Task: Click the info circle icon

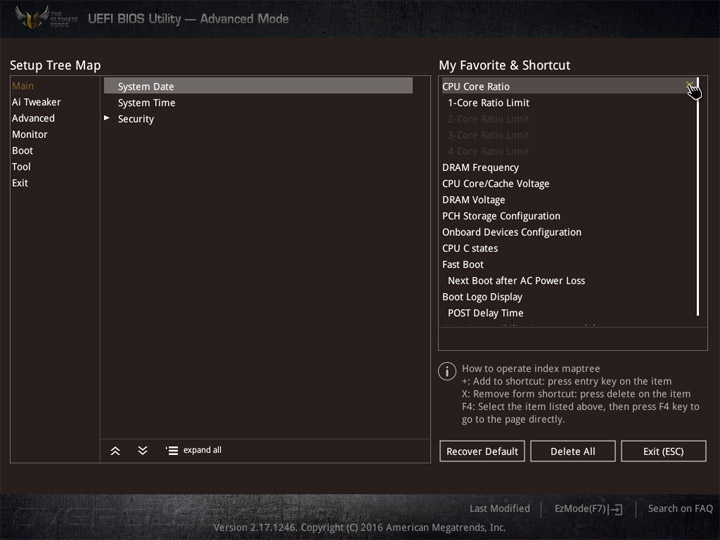Action: (x=447, y=371)
